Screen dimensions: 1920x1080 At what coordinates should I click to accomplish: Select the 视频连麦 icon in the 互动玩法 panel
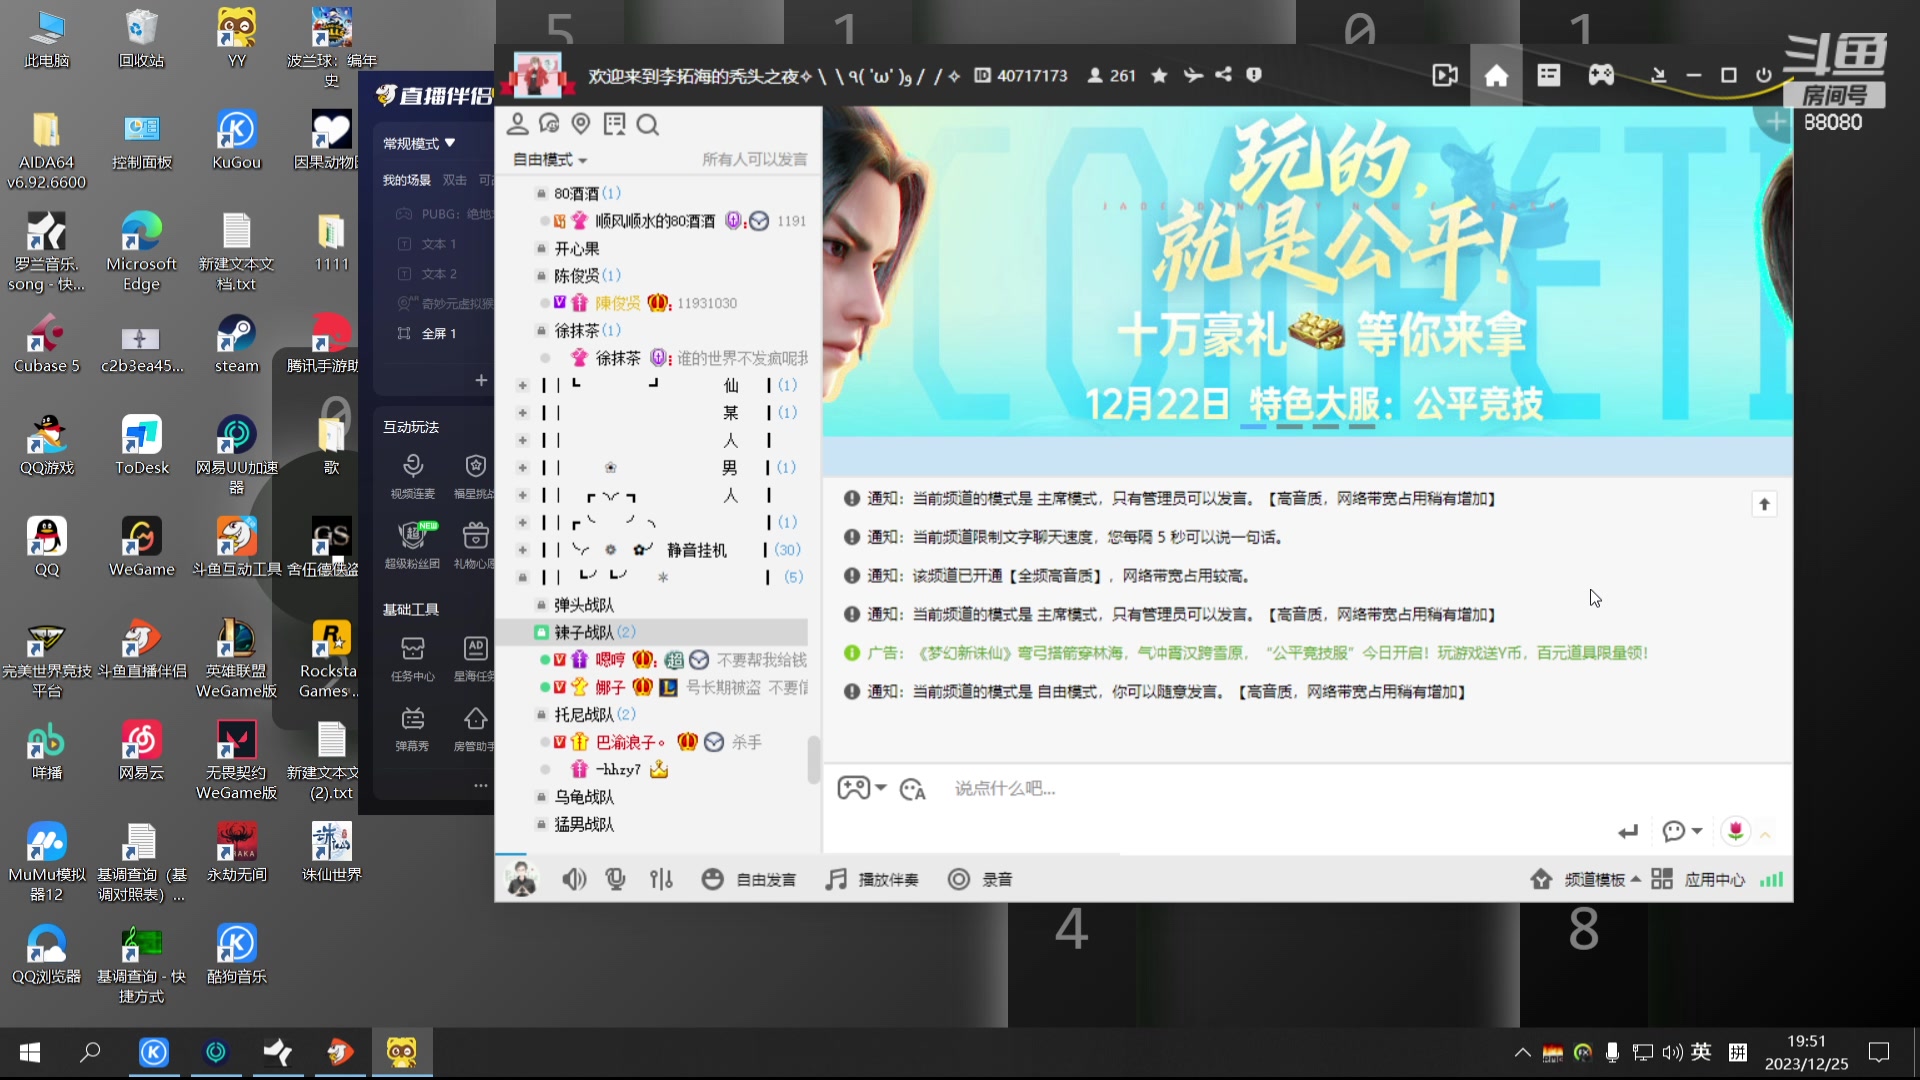(x=413, y=465)
